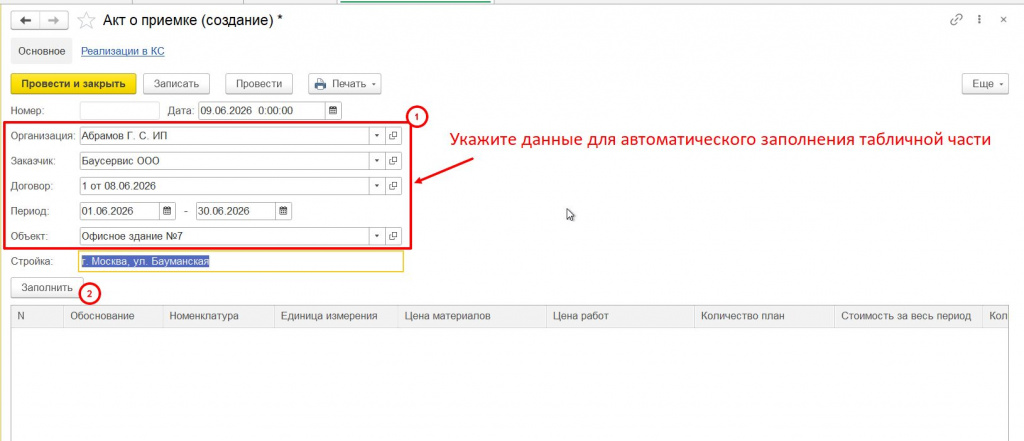Click the back navigation arrow
This screenshot has width=1024, height=441.
(x=26, y=20)
